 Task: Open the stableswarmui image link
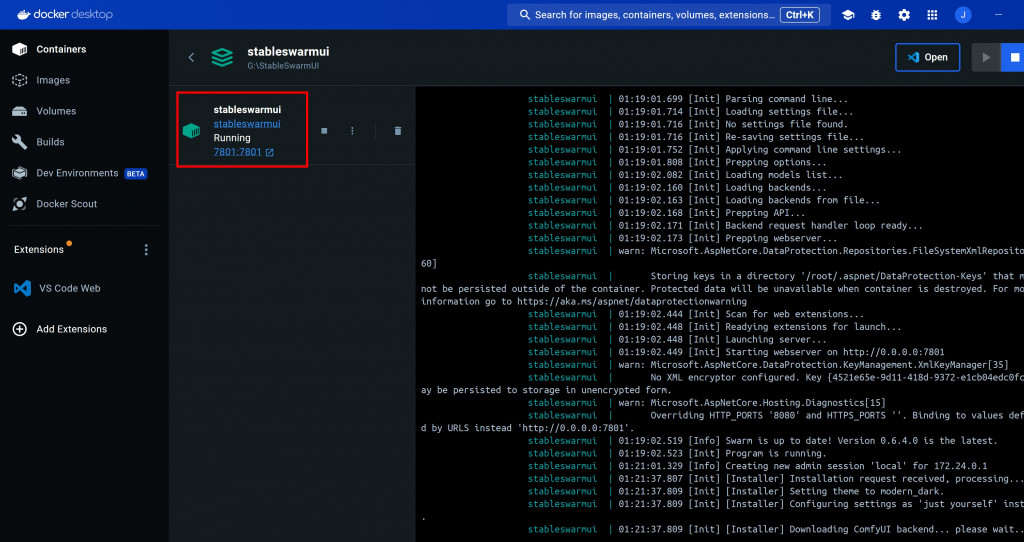[x=247, y=123]
